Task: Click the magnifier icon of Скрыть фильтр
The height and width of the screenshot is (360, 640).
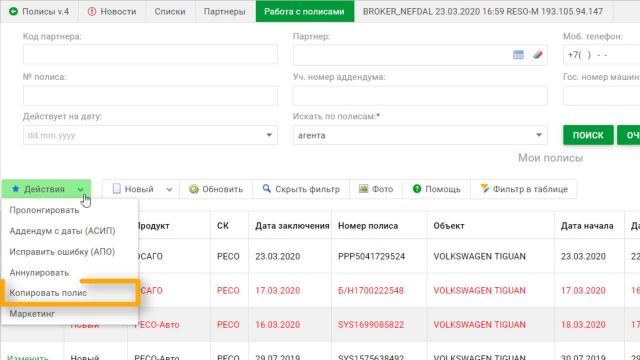Action: pyautogui.click(x=267, y=189)
